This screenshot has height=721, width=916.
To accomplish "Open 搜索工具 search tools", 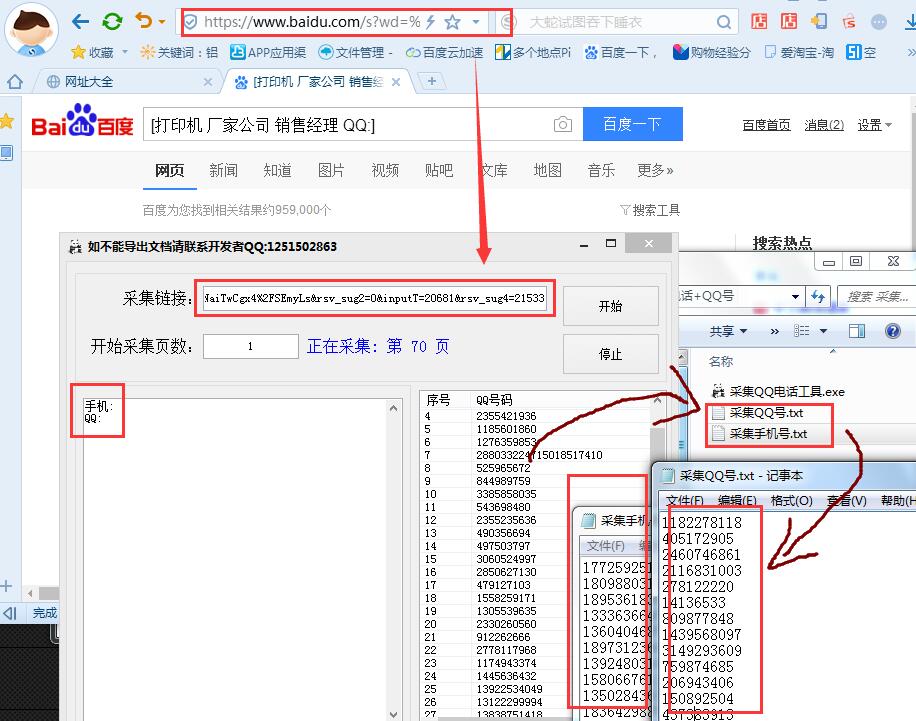I will [650, 210].
